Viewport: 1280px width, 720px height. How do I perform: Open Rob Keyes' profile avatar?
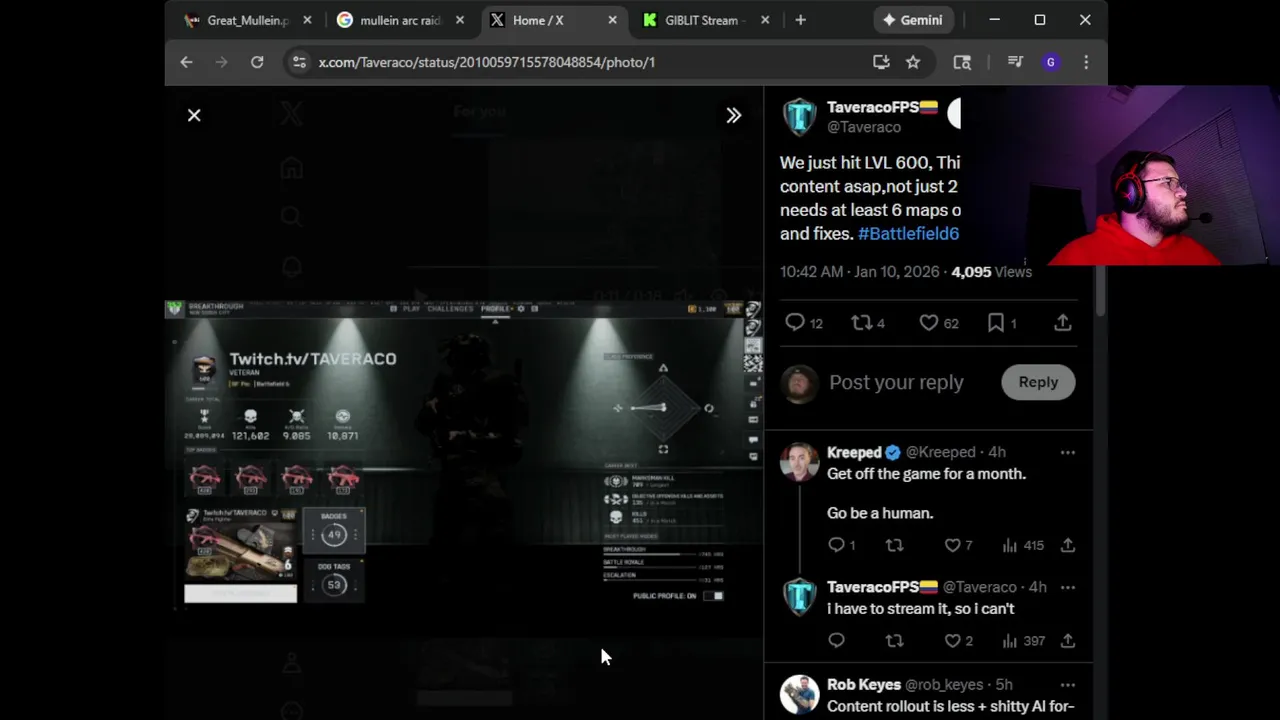(x=799, y=694)
